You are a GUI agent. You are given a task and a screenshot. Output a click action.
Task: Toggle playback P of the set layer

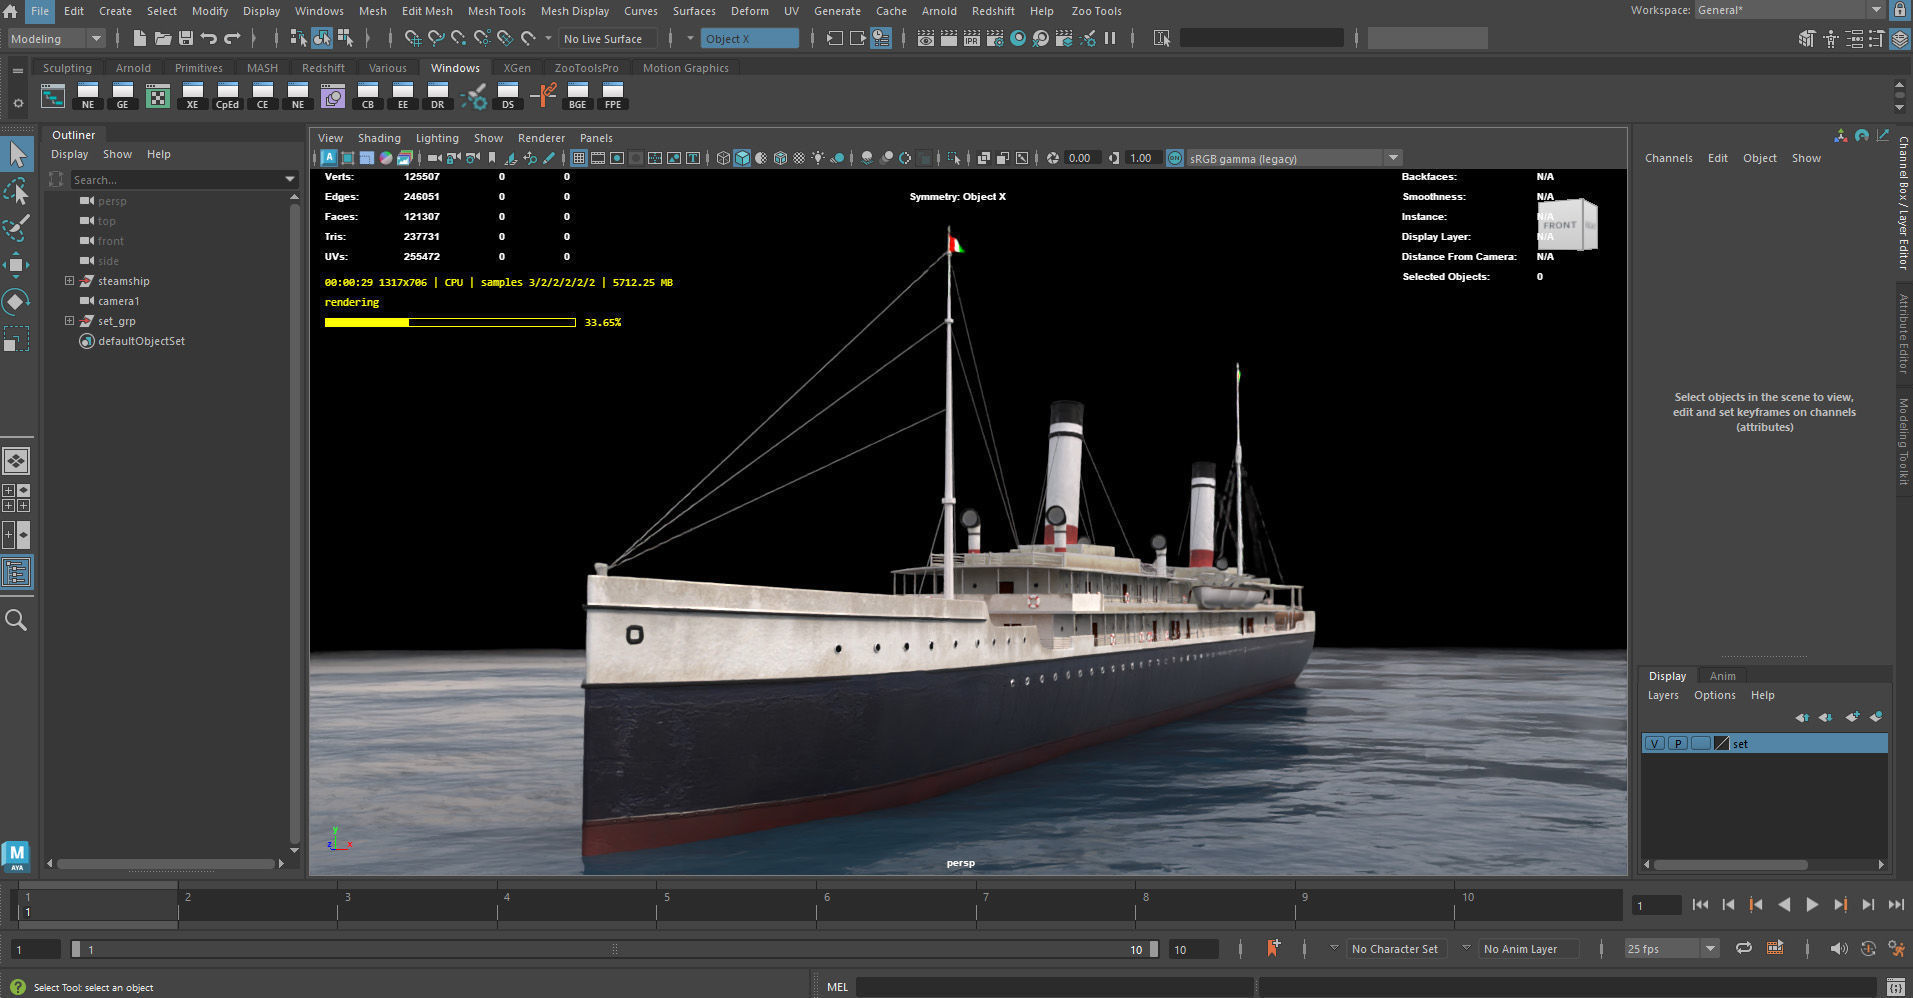coord(1678,743)
